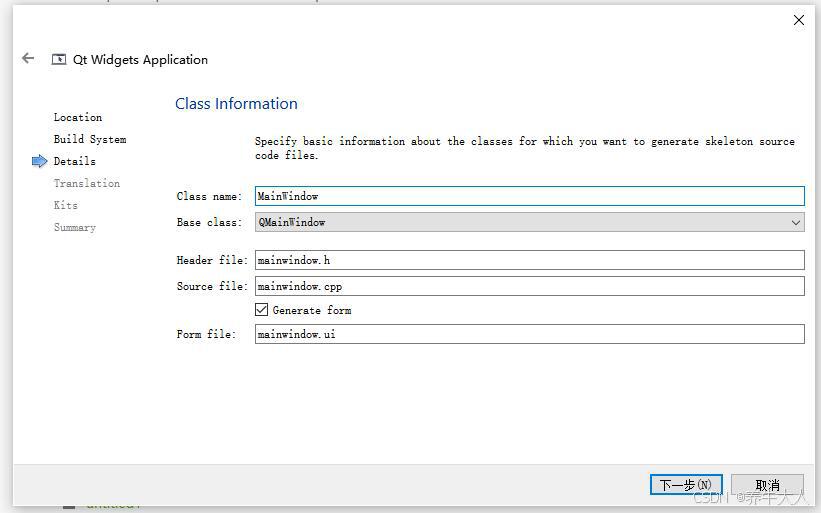Screen dimensions: 821x513
Task: Click the 取消 cancel button
Action: 767,485
